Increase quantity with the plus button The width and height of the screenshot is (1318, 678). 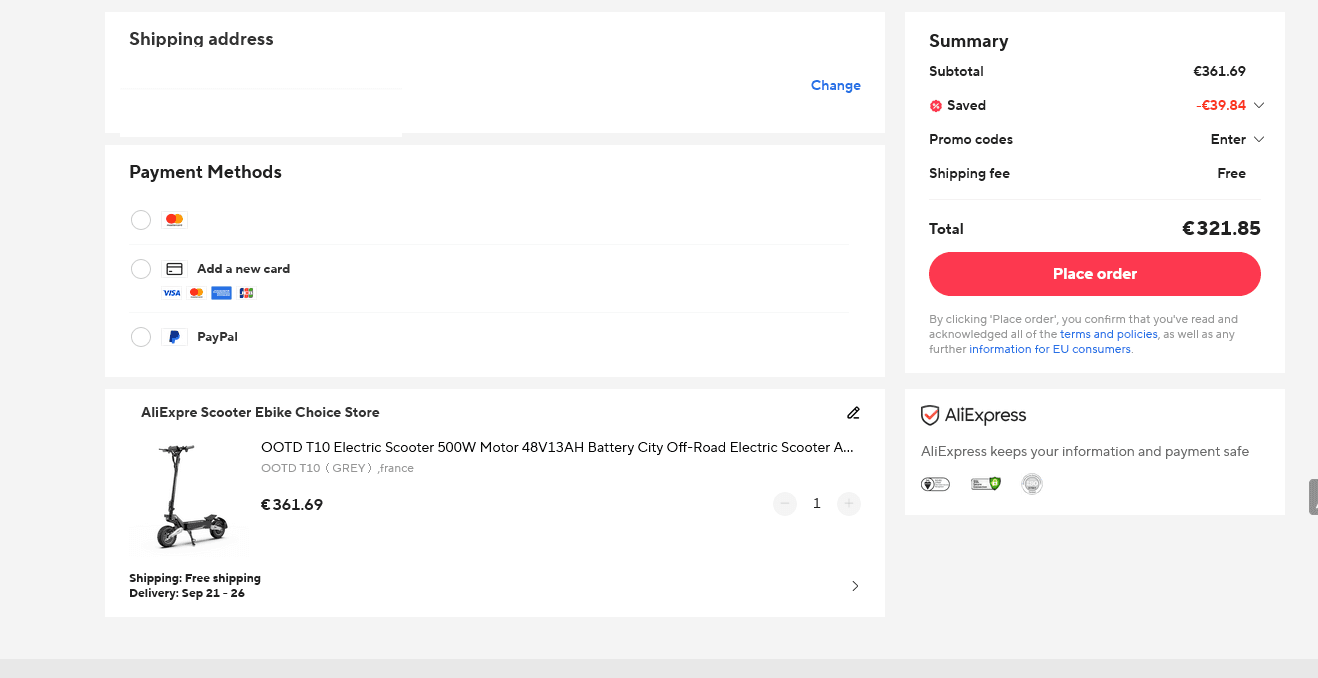849,504
